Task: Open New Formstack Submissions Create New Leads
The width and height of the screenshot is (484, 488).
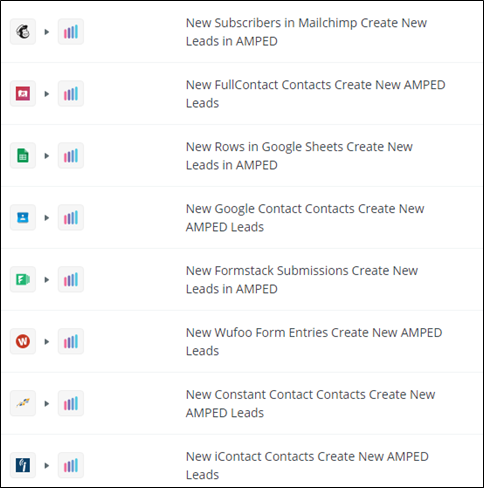Action: (302, 279)
